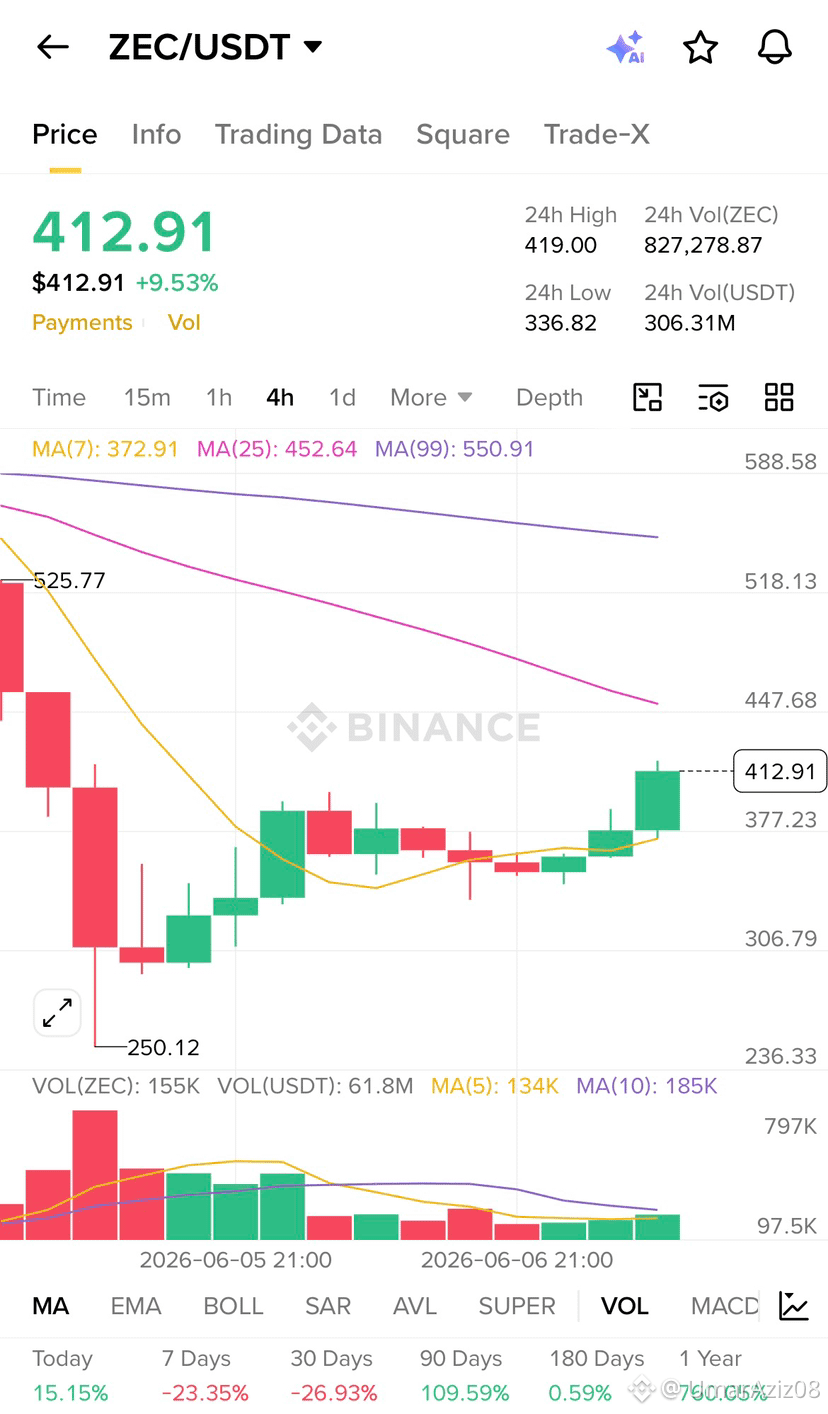The image size is (828, 1414).
Task: Enable the MA main indicator
Action: (51, 1306)
